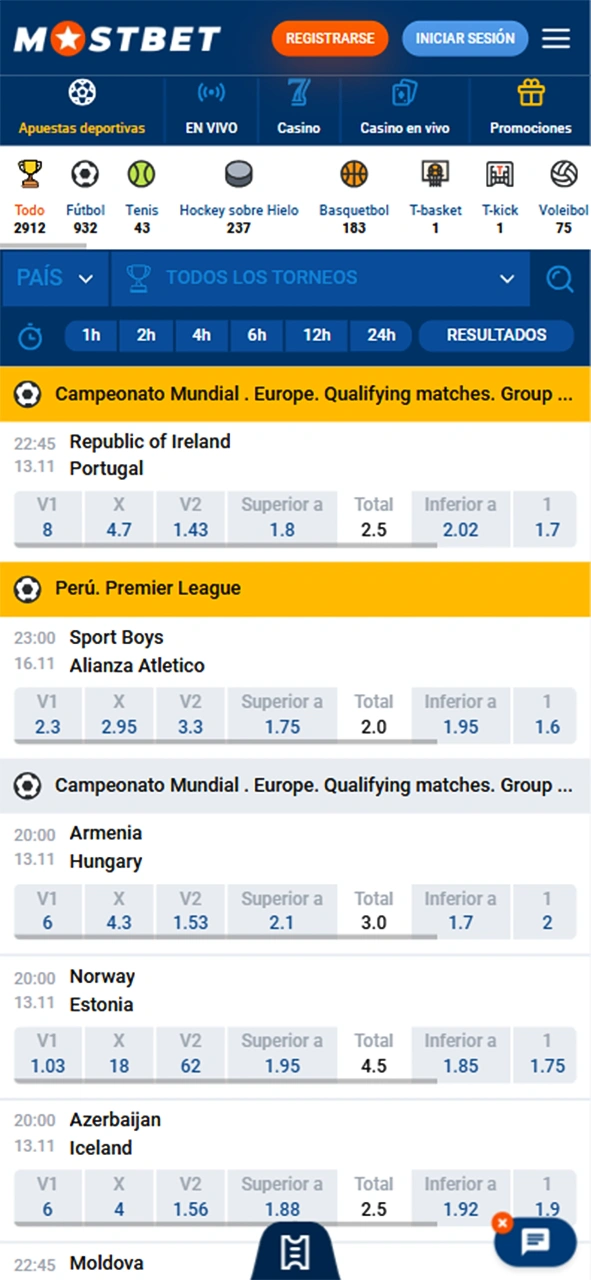Open the Tenis sport category
The height and width of the screenshot is (1280, 591).
point(141,175)
